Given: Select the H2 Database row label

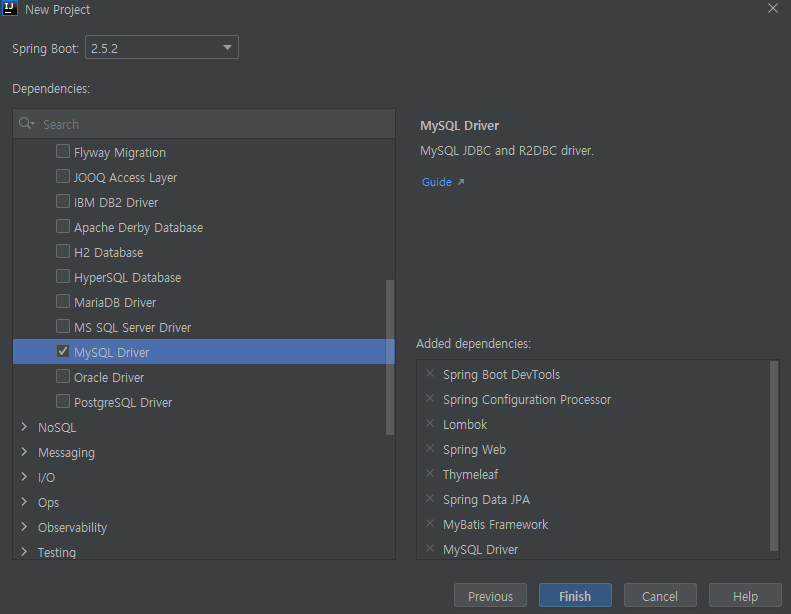Looking at the screenshot, I should (108, 252).
